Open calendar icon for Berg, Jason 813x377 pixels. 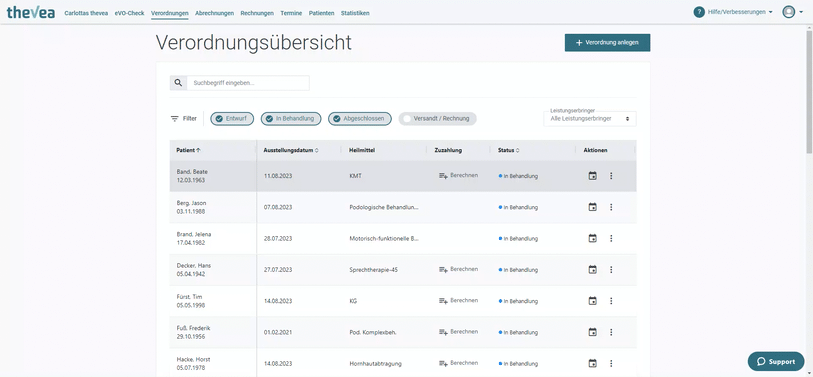(593, 207)
